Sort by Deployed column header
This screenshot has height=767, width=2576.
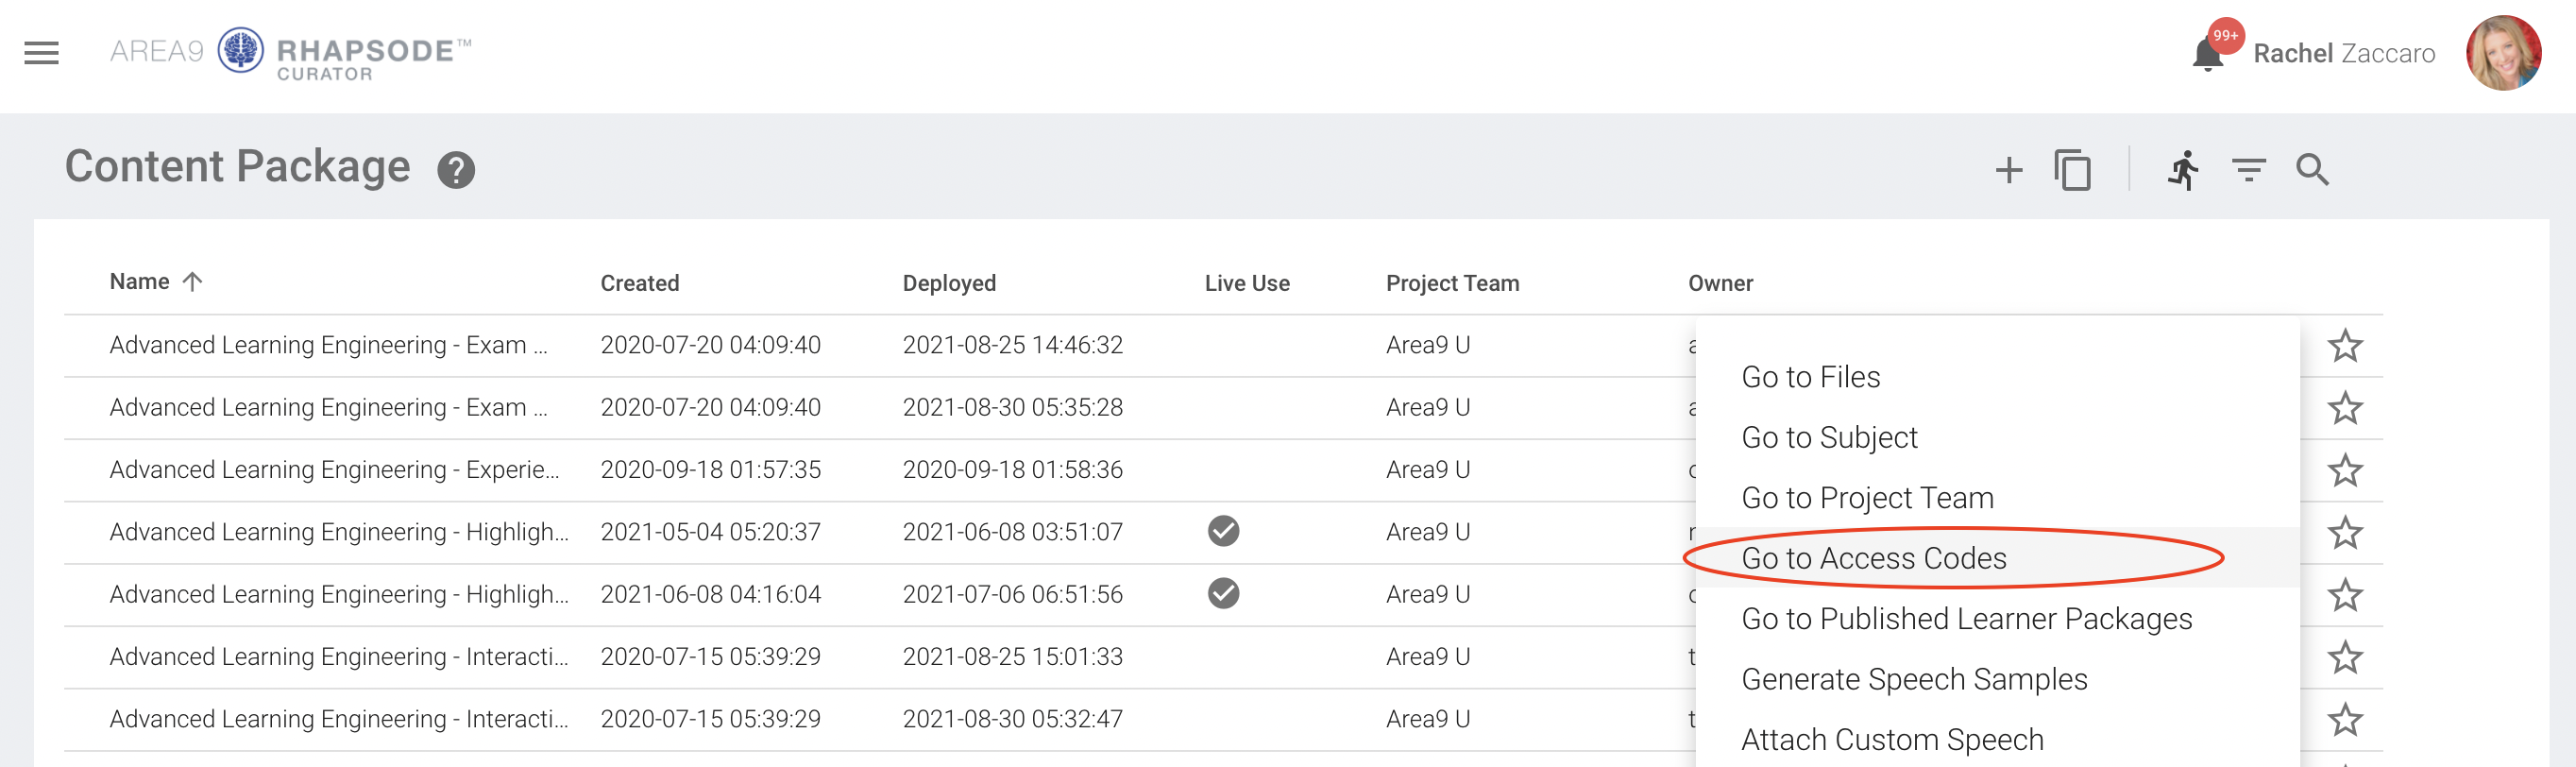[949, 283]
